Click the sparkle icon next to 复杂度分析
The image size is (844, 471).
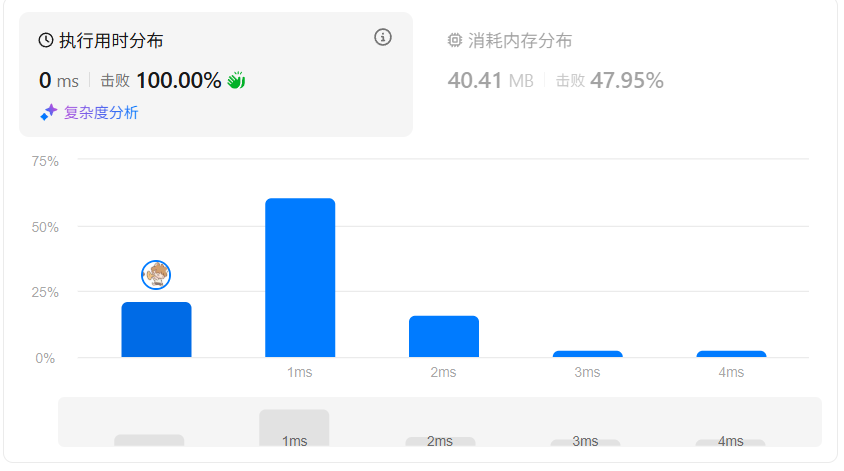(48, 113)
